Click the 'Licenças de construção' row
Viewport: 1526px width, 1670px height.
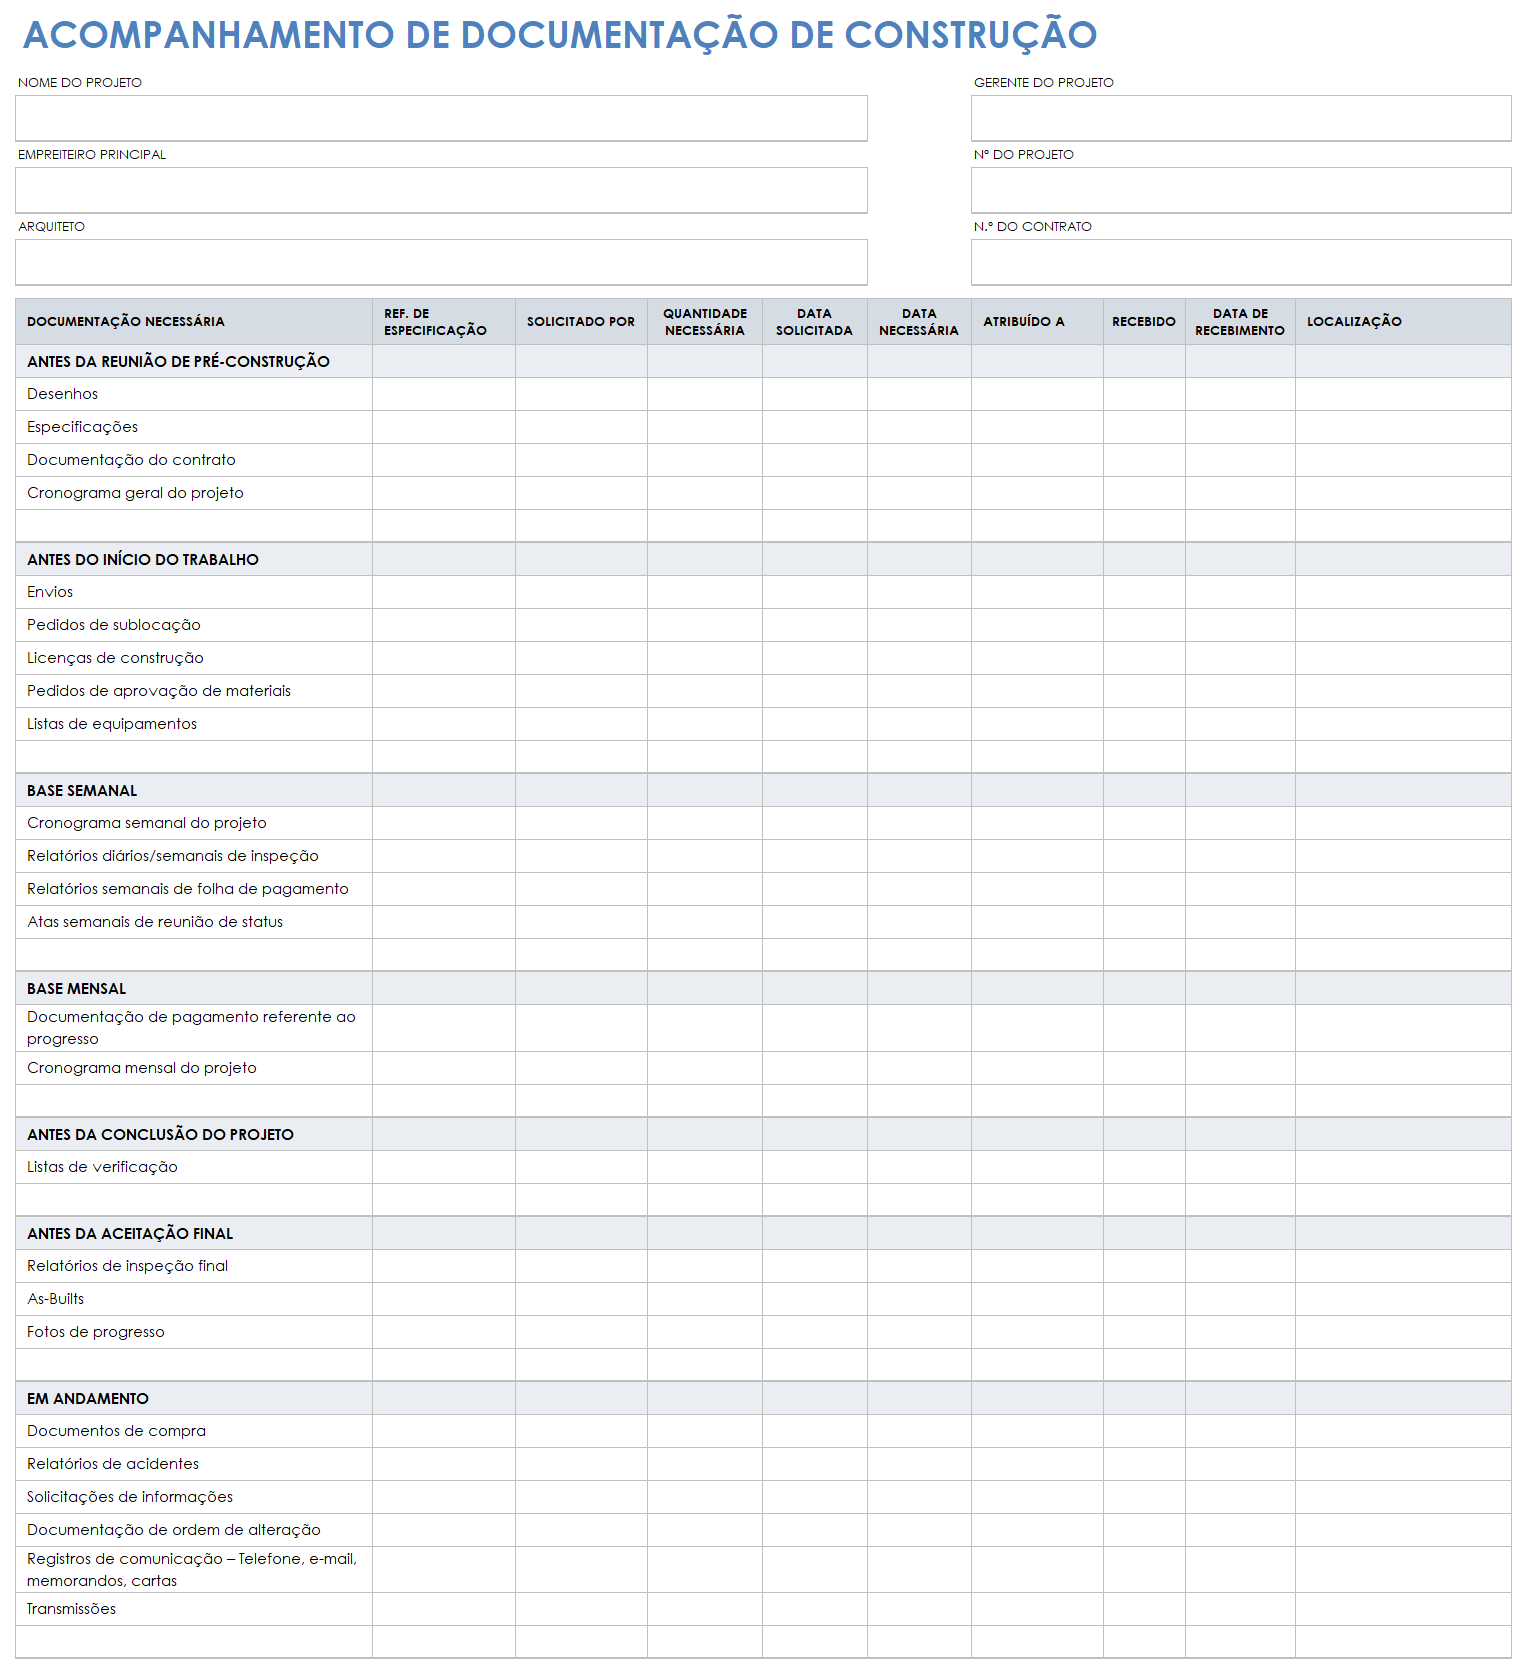[763, 658]
